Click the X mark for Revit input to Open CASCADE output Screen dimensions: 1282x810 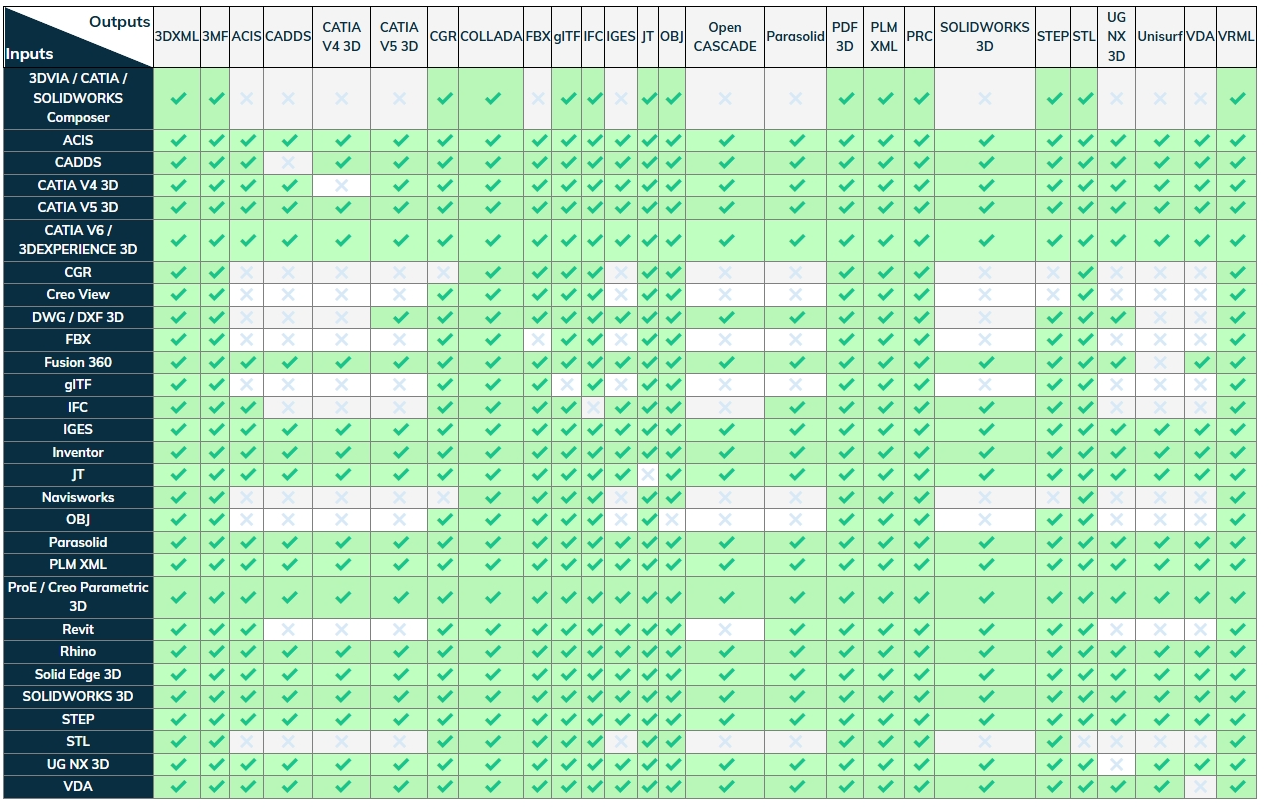pos(726,629)
